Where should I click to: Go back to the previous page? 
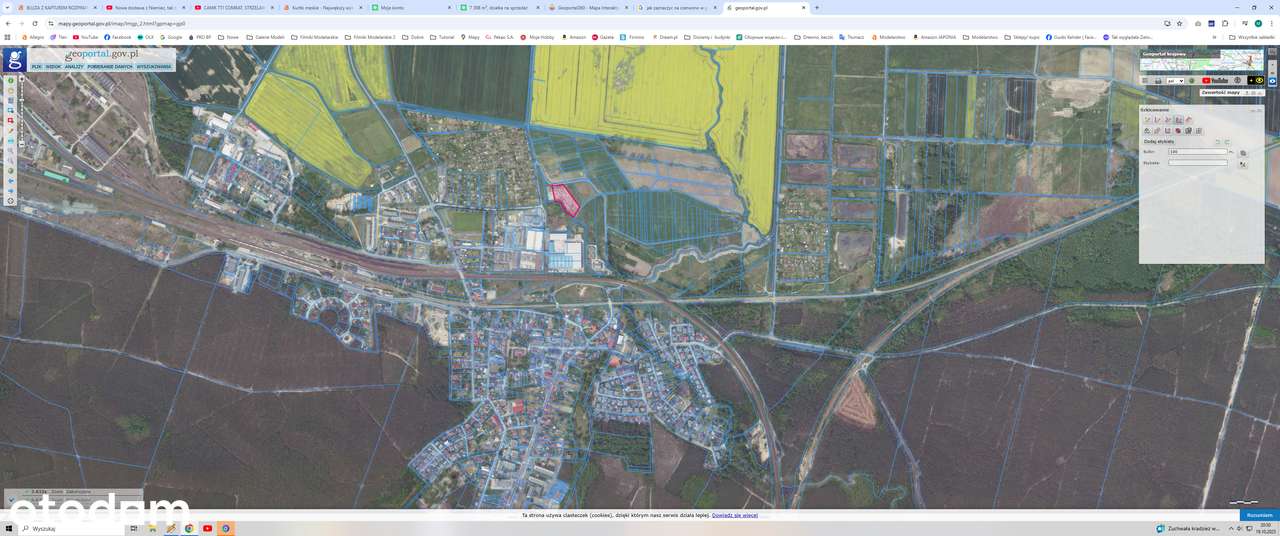point(8,23)
